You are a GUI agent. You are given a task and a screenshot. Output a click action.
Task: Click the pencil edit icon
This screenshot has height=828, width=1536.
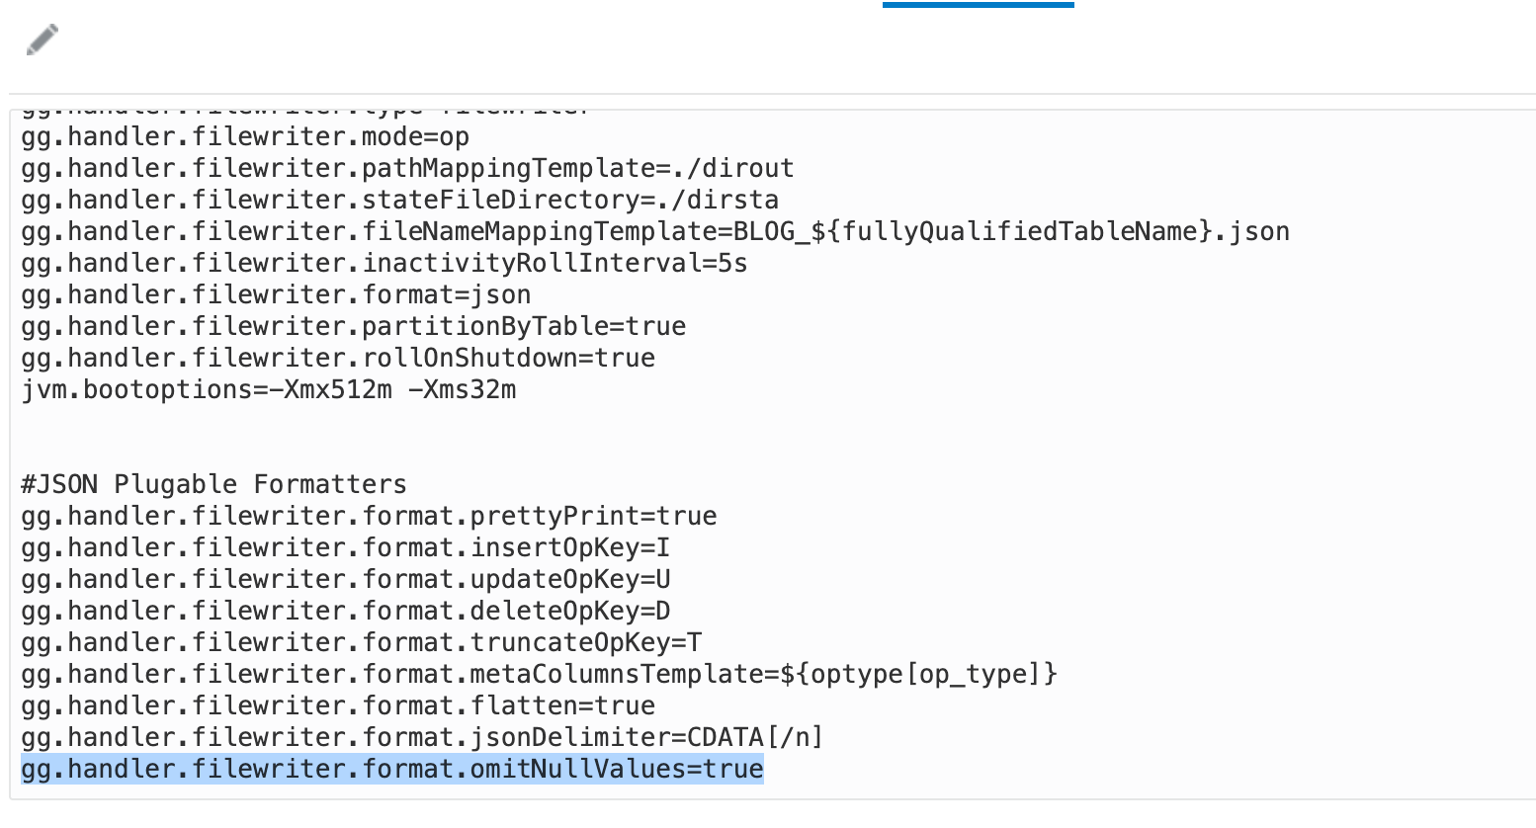pos(43,40)
